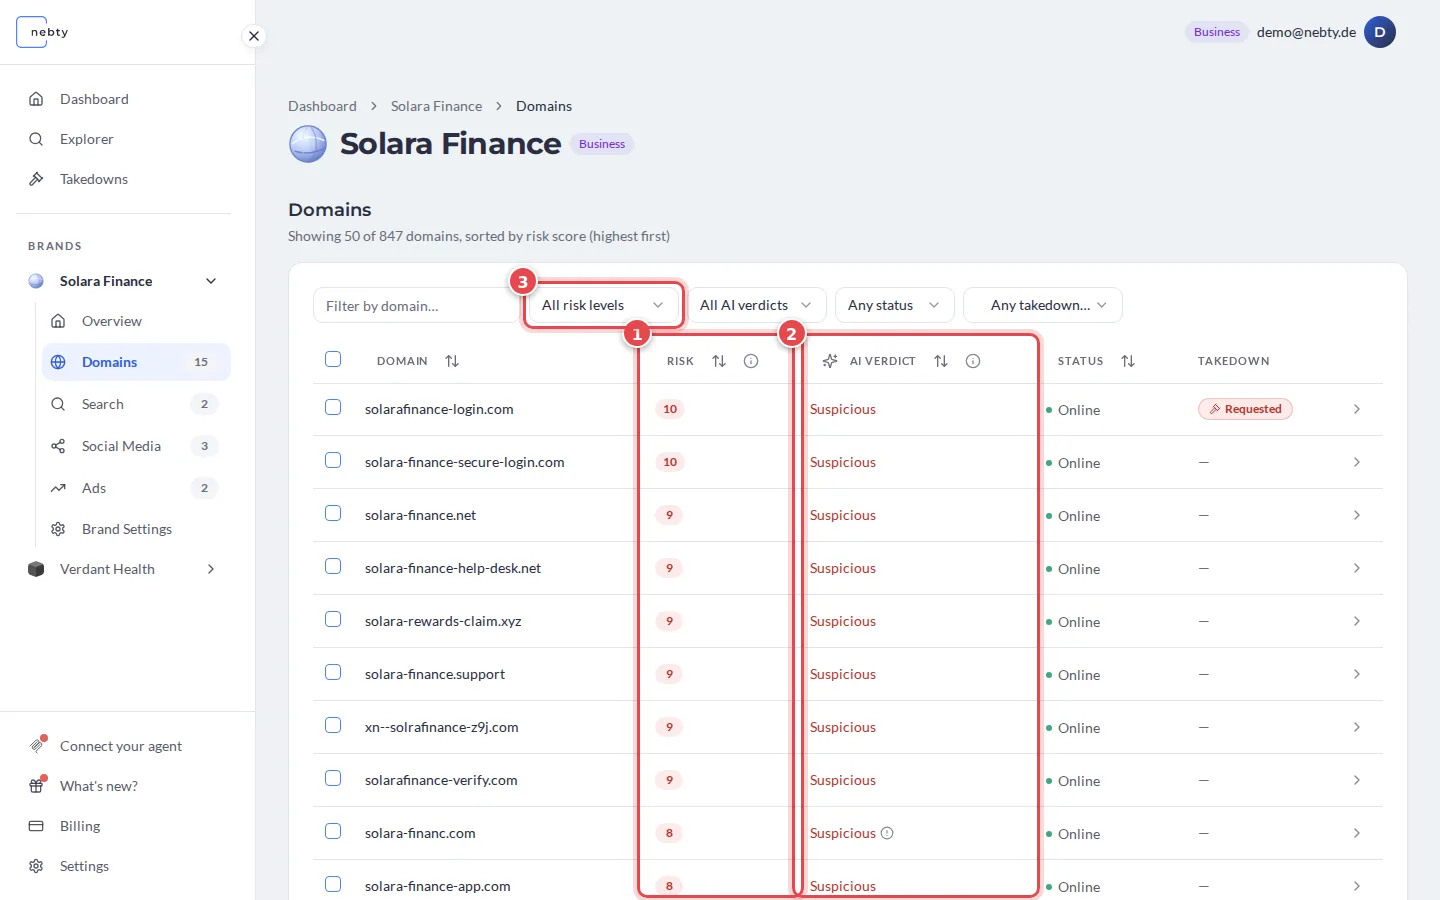Open the Any status dropdown
Image resolution: width=1440 pixels, height=900 pixels.
894,305
